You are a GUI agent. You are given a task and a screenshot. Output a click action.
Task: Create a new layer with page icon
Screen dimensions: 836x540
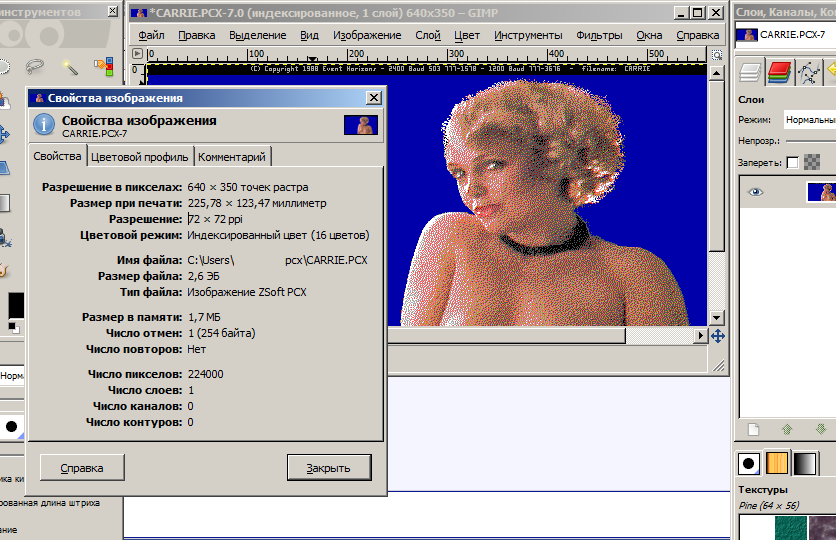753,429
